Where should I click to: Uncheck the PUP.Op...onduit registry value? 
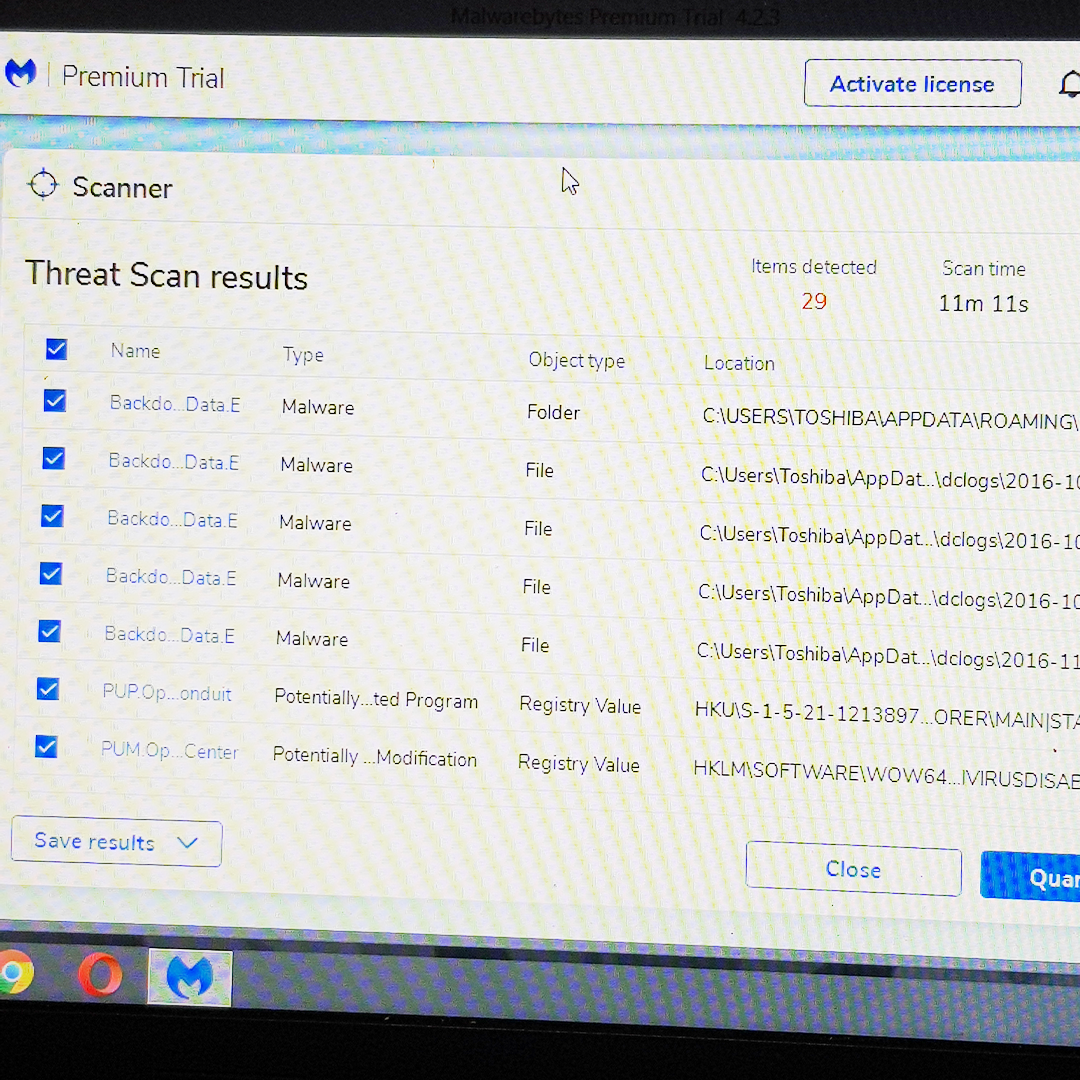pos(46,689)
